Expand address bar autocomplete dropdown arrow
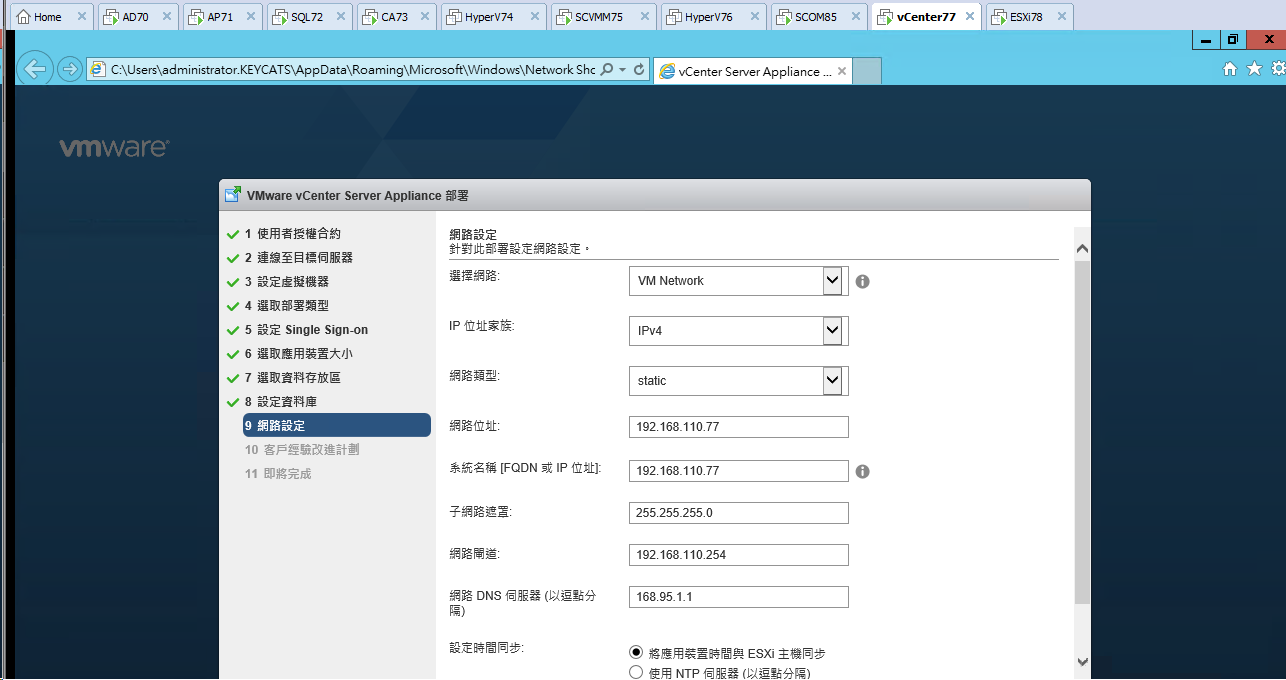The width and height of the screenshot is (1286, 680). (622, 70)
